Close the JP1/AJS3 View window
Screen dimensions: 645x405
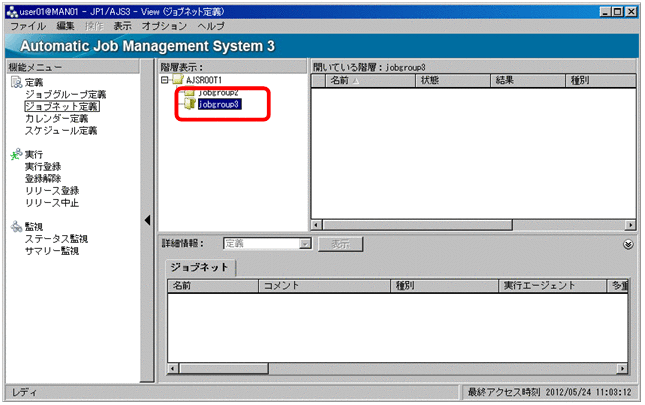coord(631,12)
